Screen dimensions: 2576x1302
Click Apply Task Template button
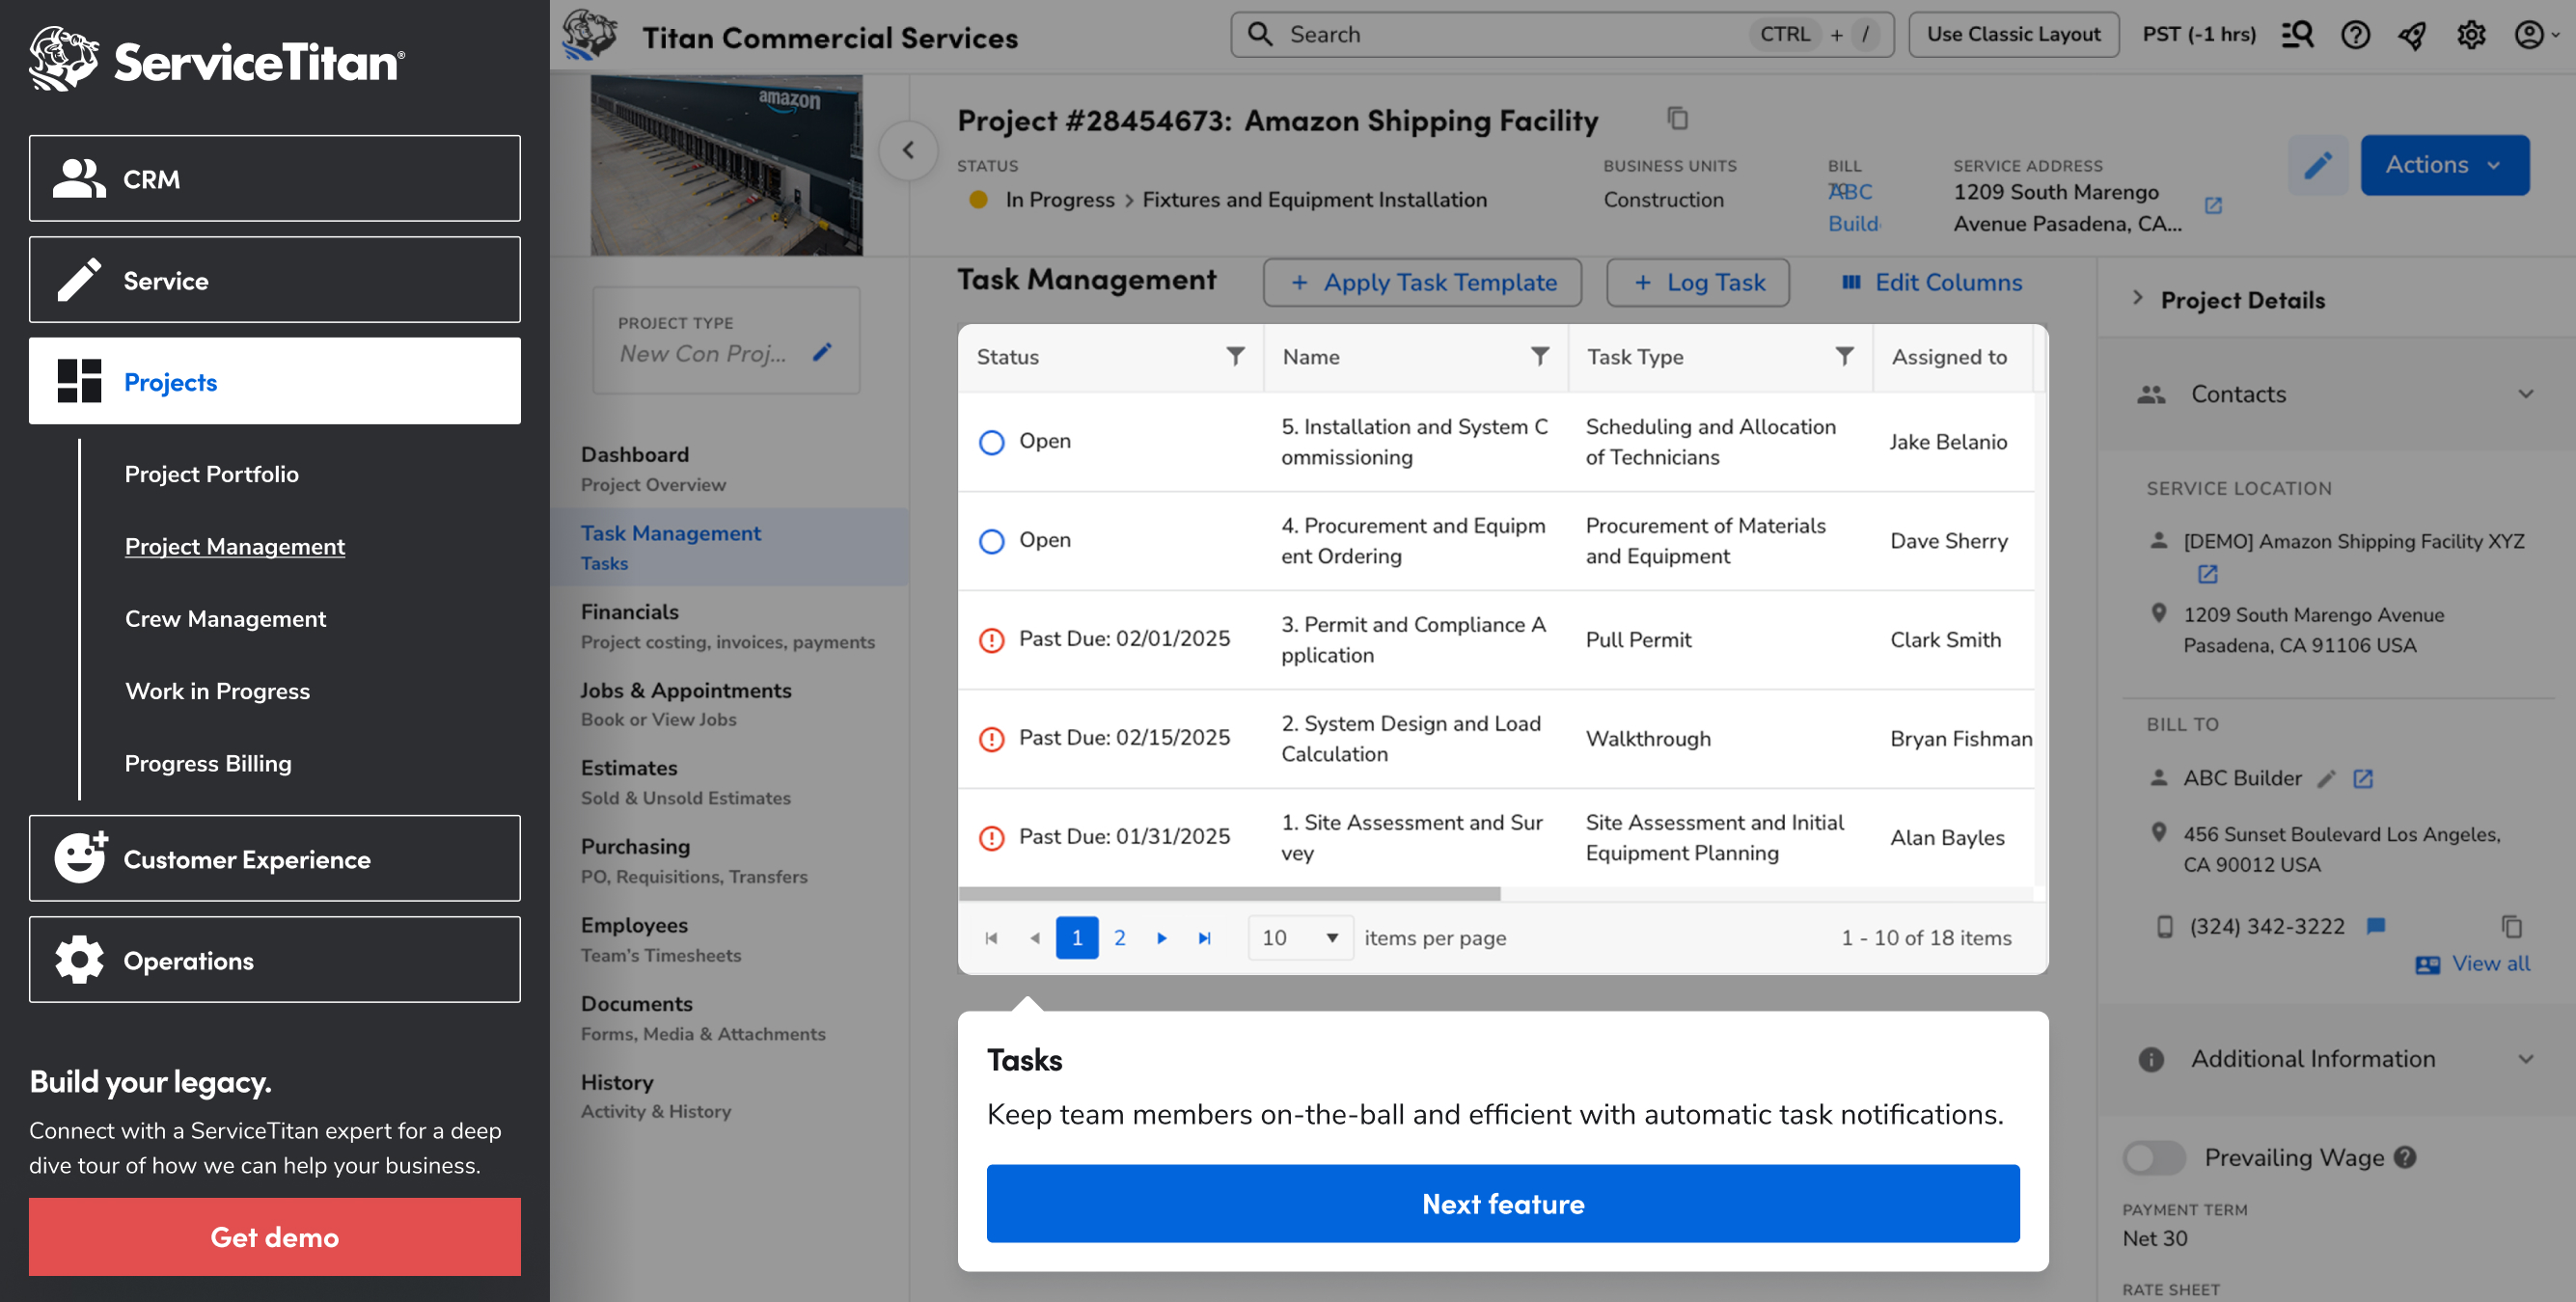(1421, 282)
